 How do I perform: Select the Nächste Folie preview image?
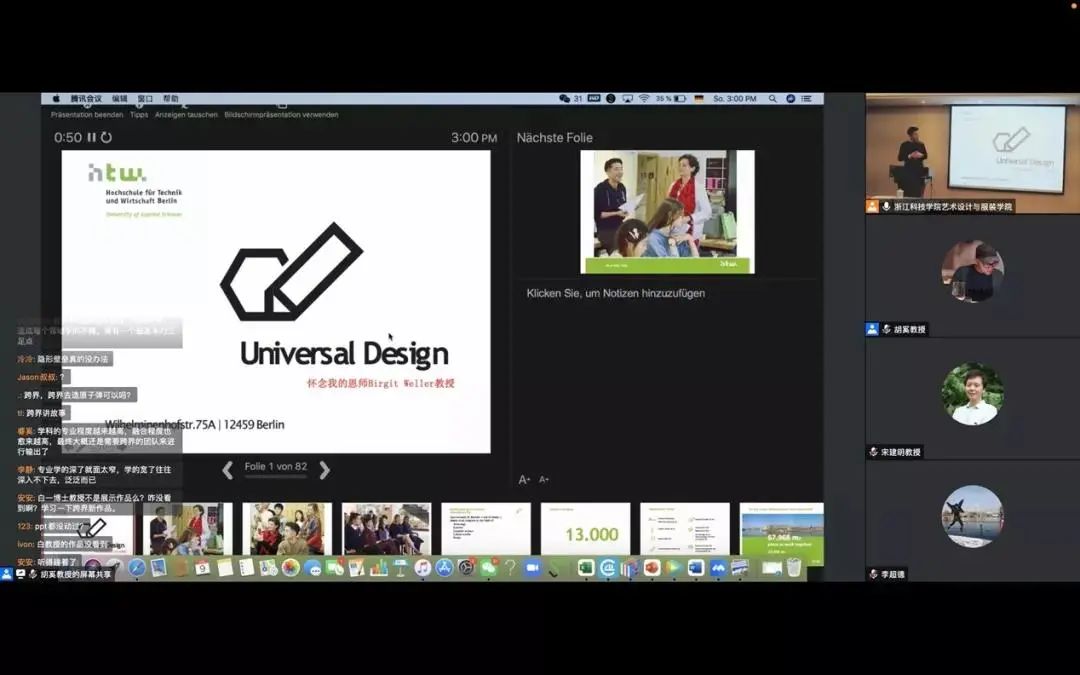tap(667, 211)
